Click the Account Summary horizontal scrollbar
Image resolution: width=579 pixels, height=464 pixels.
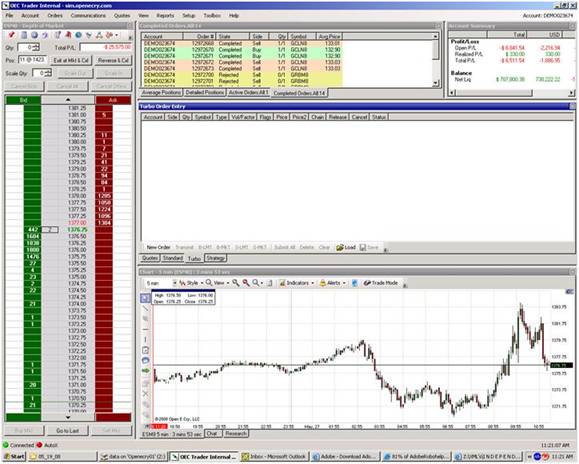(x=511, y=93)
